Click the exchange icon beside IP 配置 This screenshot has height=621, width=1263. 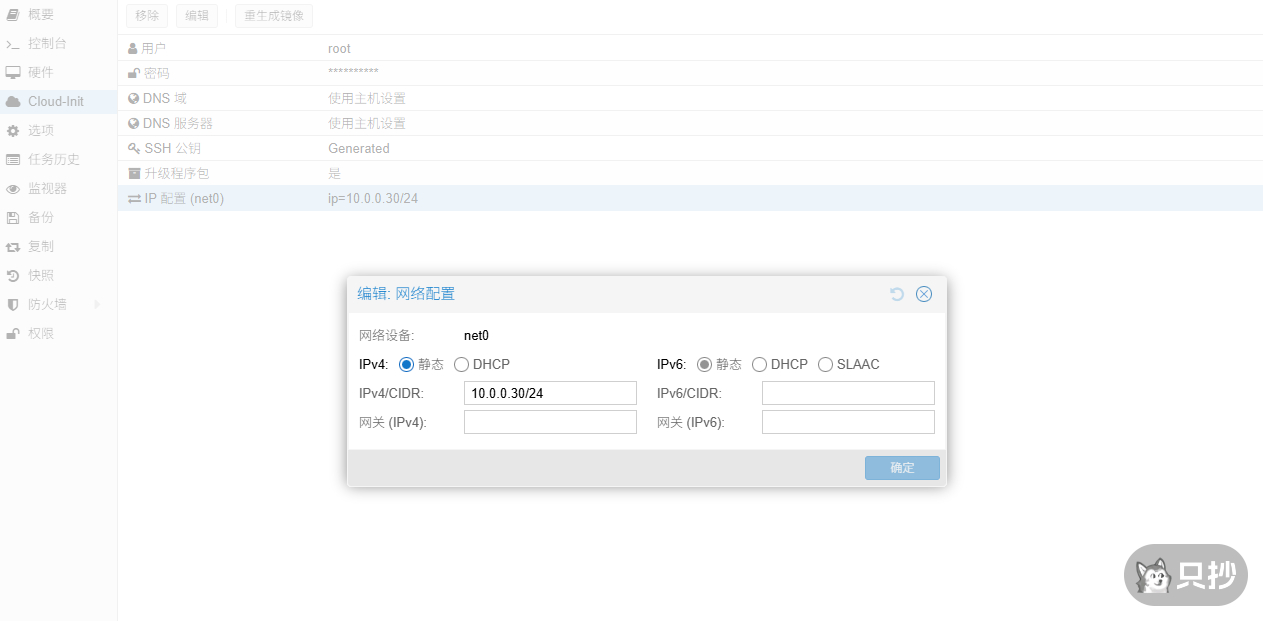pyautogui.click(x=134, y=198)
